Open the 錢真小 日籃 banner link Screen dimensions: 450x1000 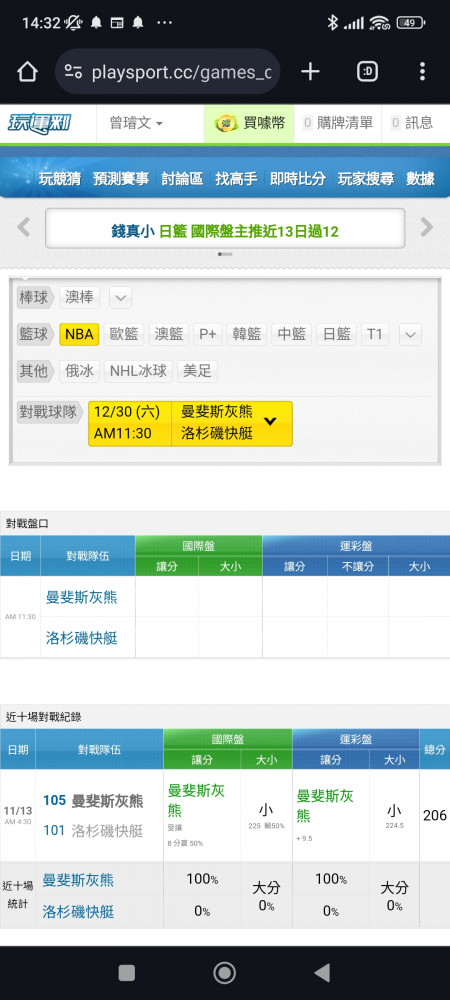[225, 232]
